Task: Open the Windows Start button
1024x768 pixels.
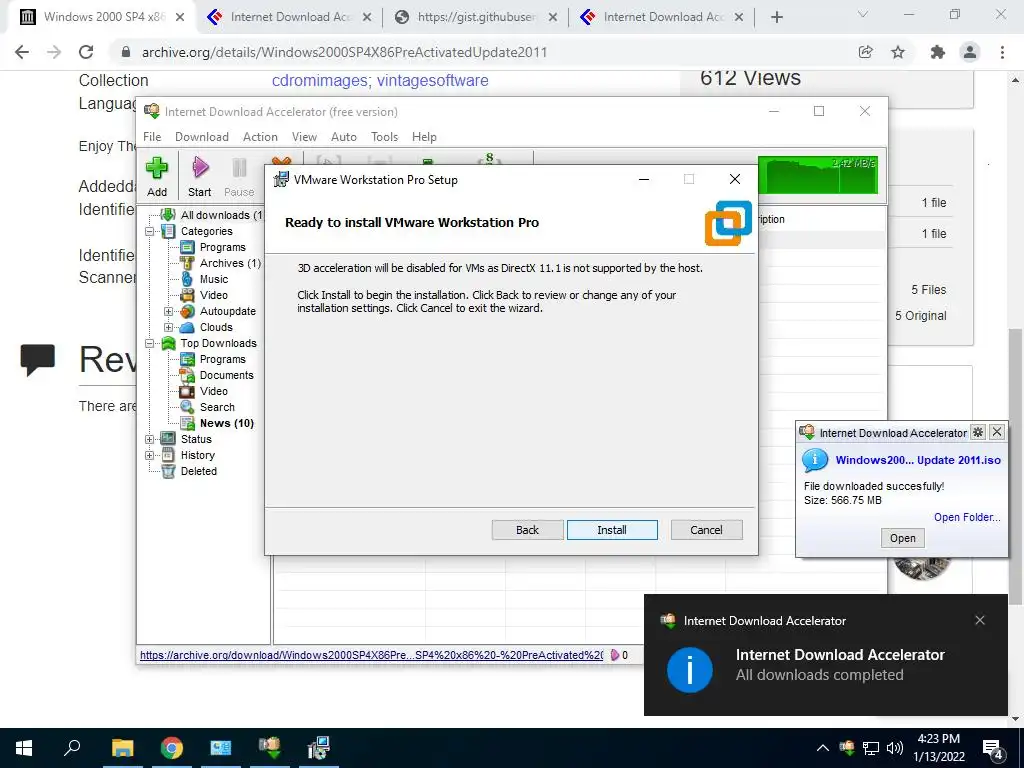Action: (24, 748)
